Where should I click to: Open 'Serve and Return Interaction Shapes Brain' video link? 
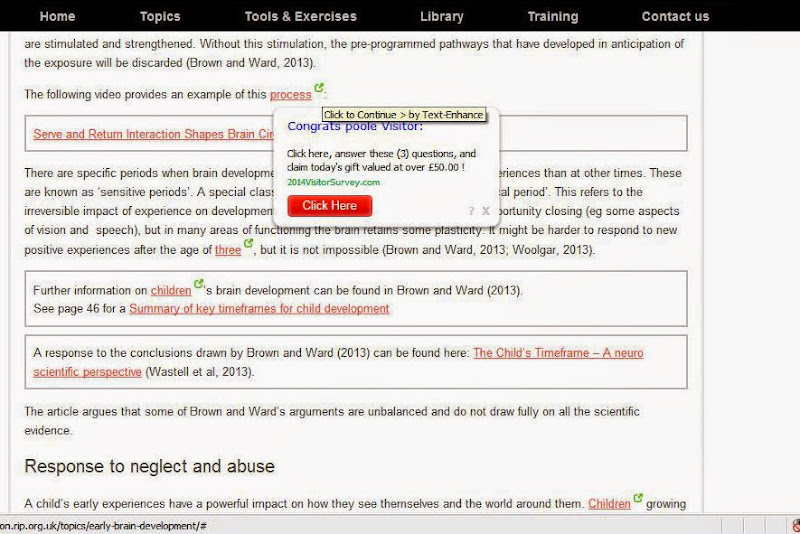tap(154, 134)
